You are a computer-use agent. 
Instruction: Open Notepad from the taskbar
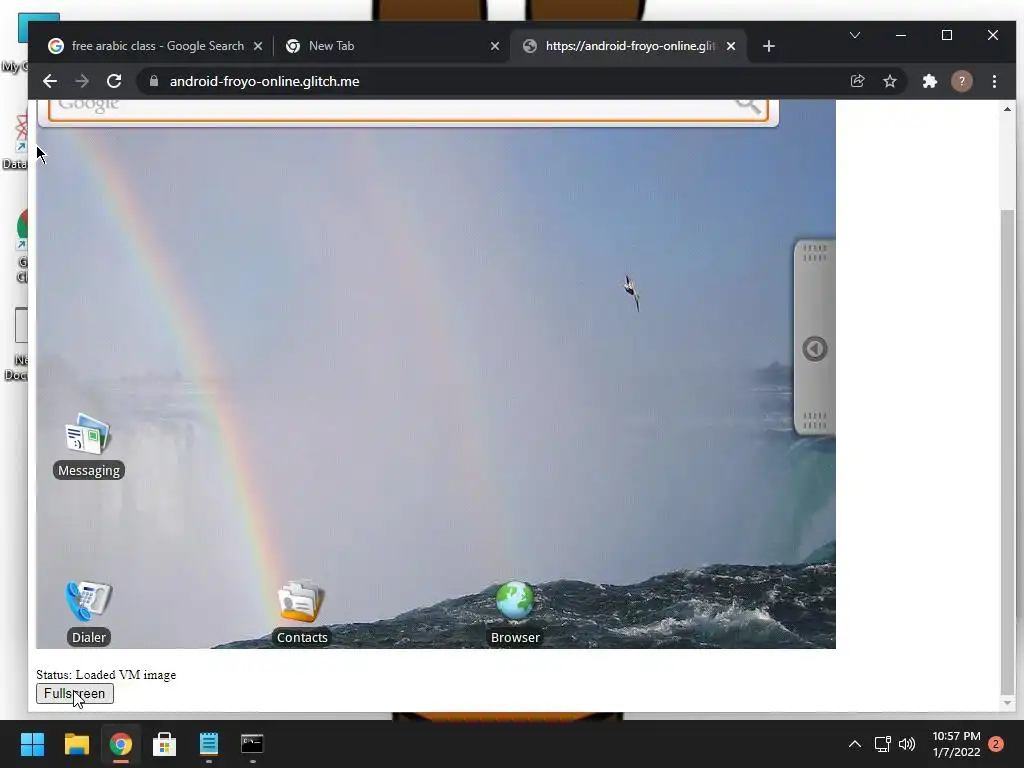pos(208,744)
